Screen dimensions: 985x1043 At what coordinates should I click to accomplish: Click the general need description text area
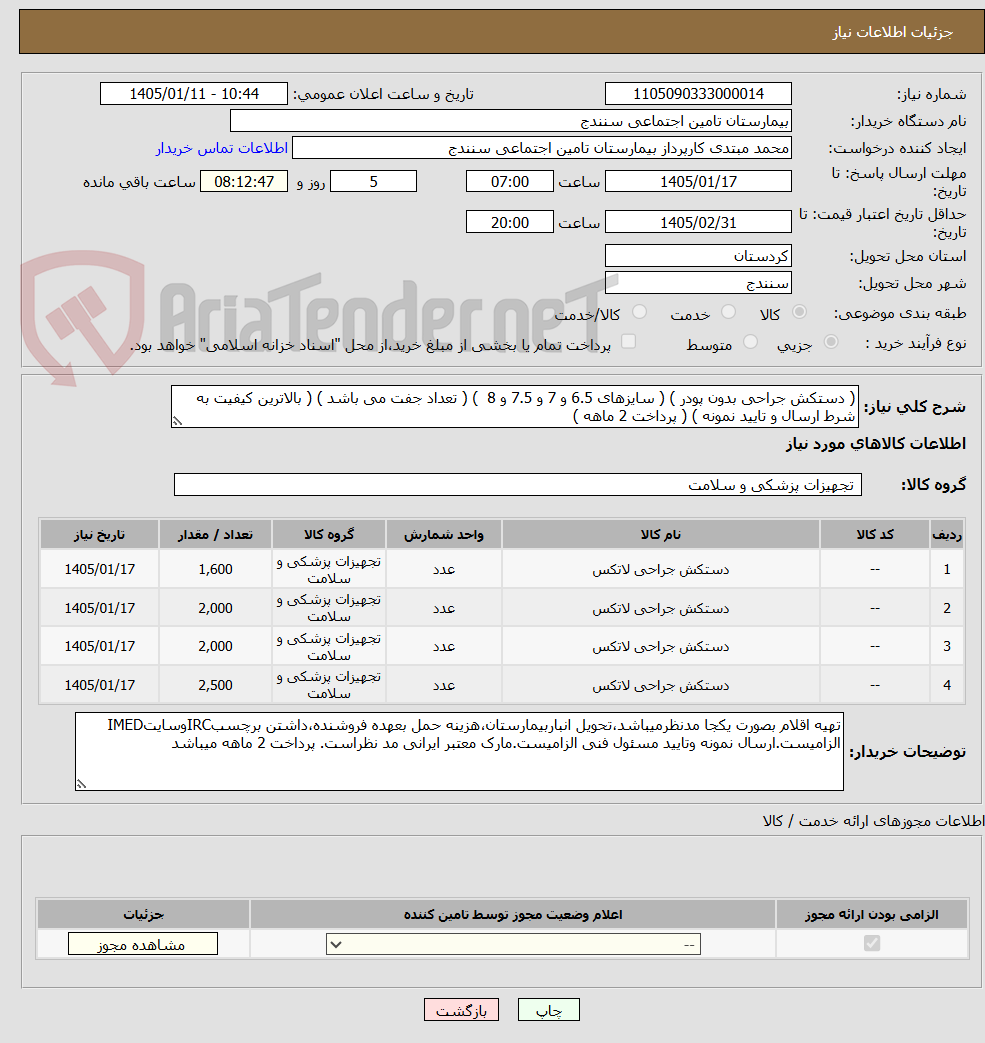515,406
